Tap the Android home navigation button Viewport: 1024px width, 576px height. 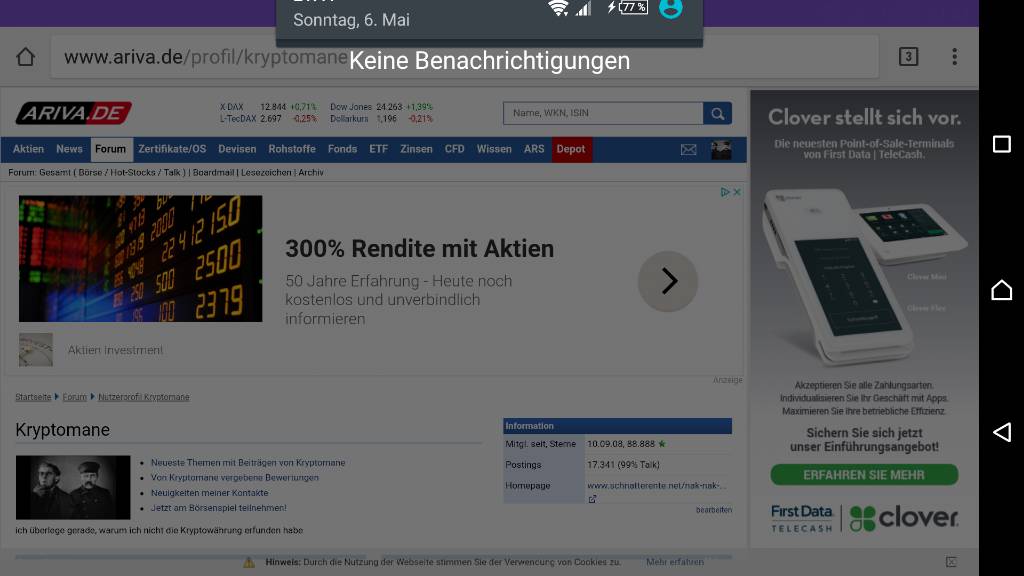click(1001, 289)
